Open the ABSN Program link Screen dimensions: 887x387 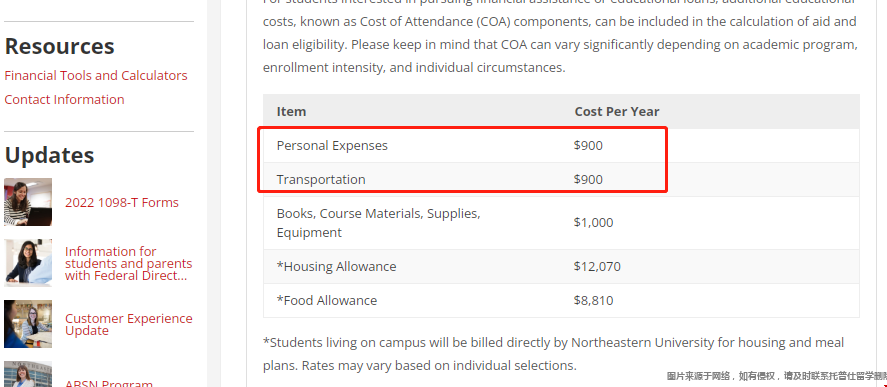[109, 384]
